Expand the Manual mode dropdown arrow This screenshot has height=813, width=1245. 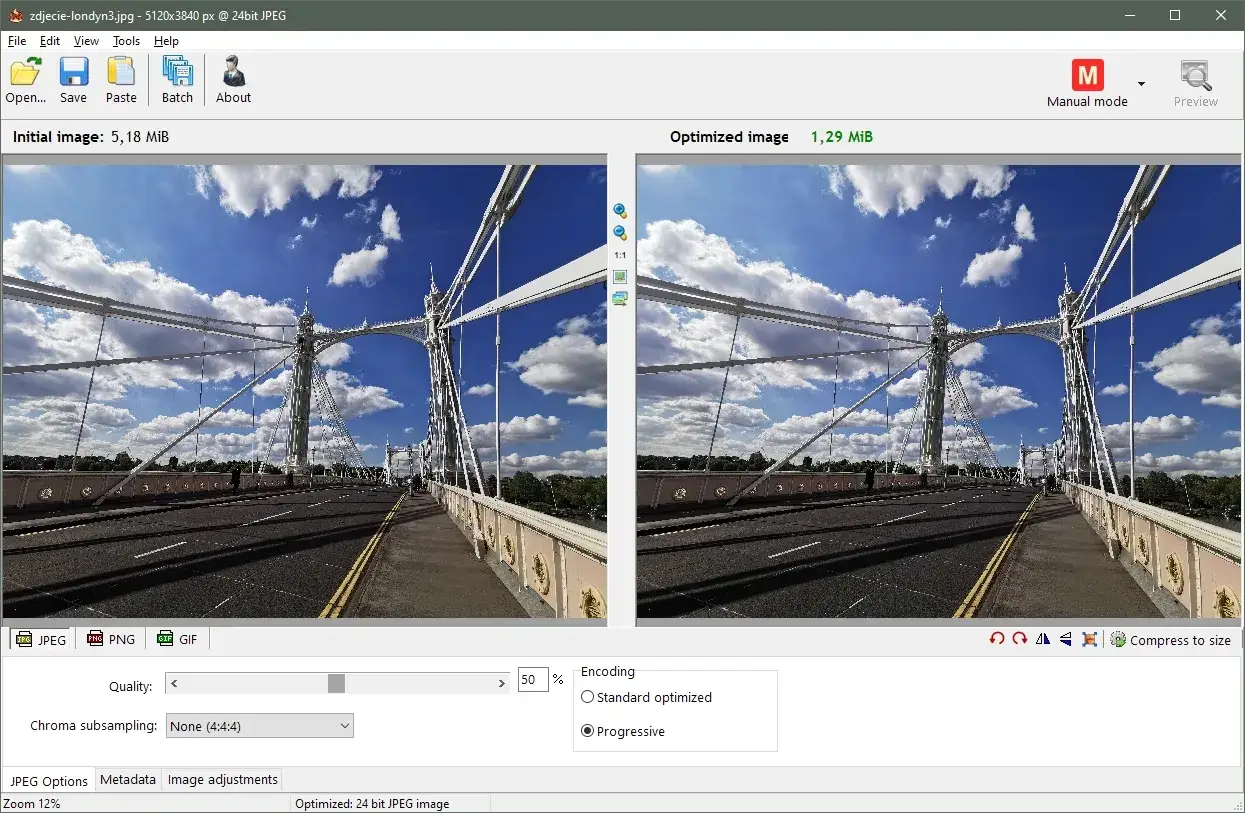[1141, 84]
